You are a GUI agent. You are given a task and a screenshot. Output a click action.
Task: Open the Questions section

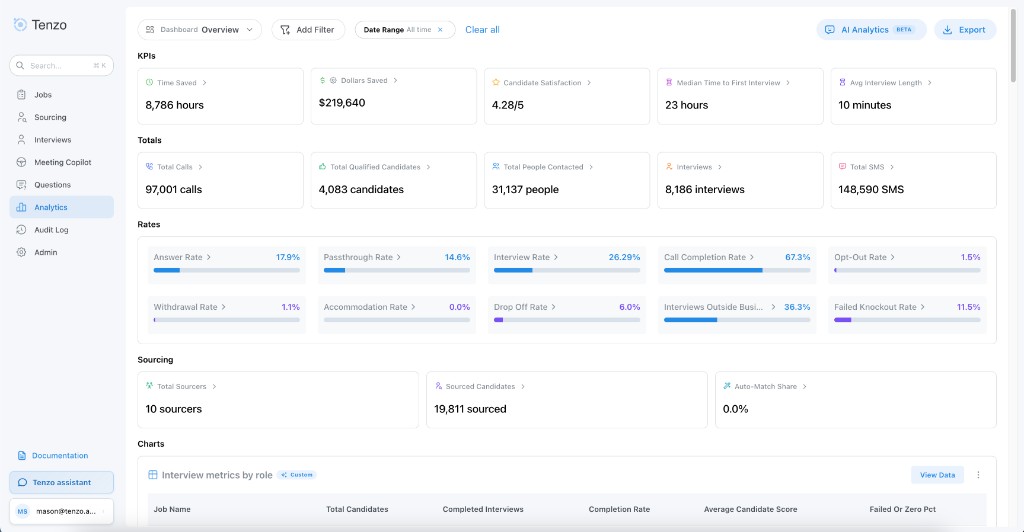point(61,185)
